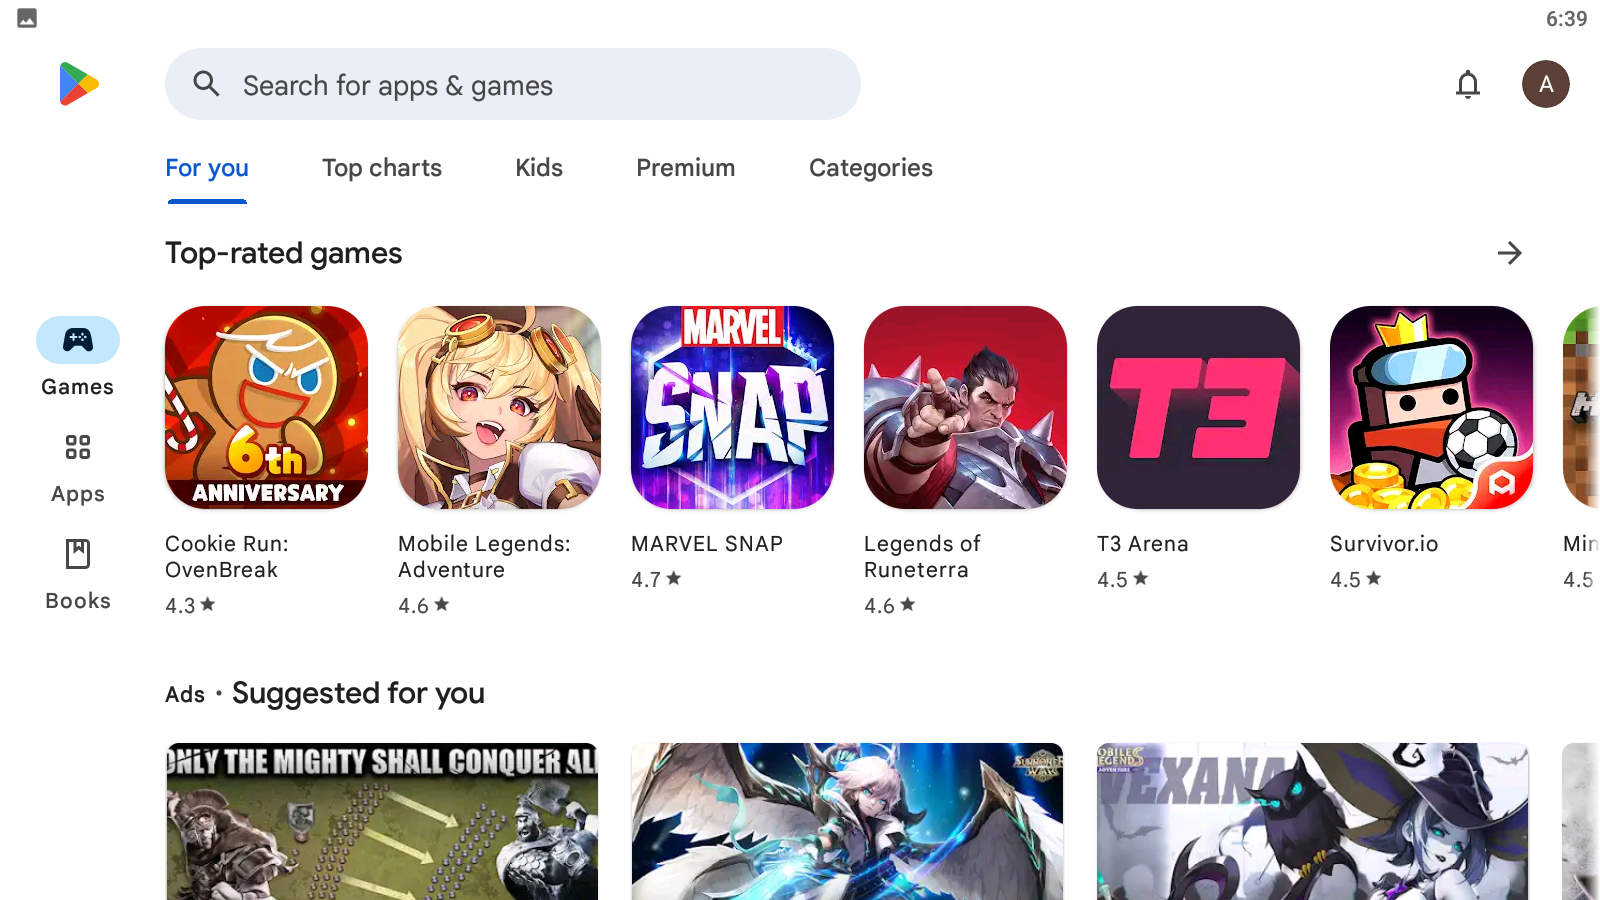The height and width of the screenshot is (900, 1600).
Task: Open the Mighty Shall Conquer ad banner
Action: tap(382, 821)
